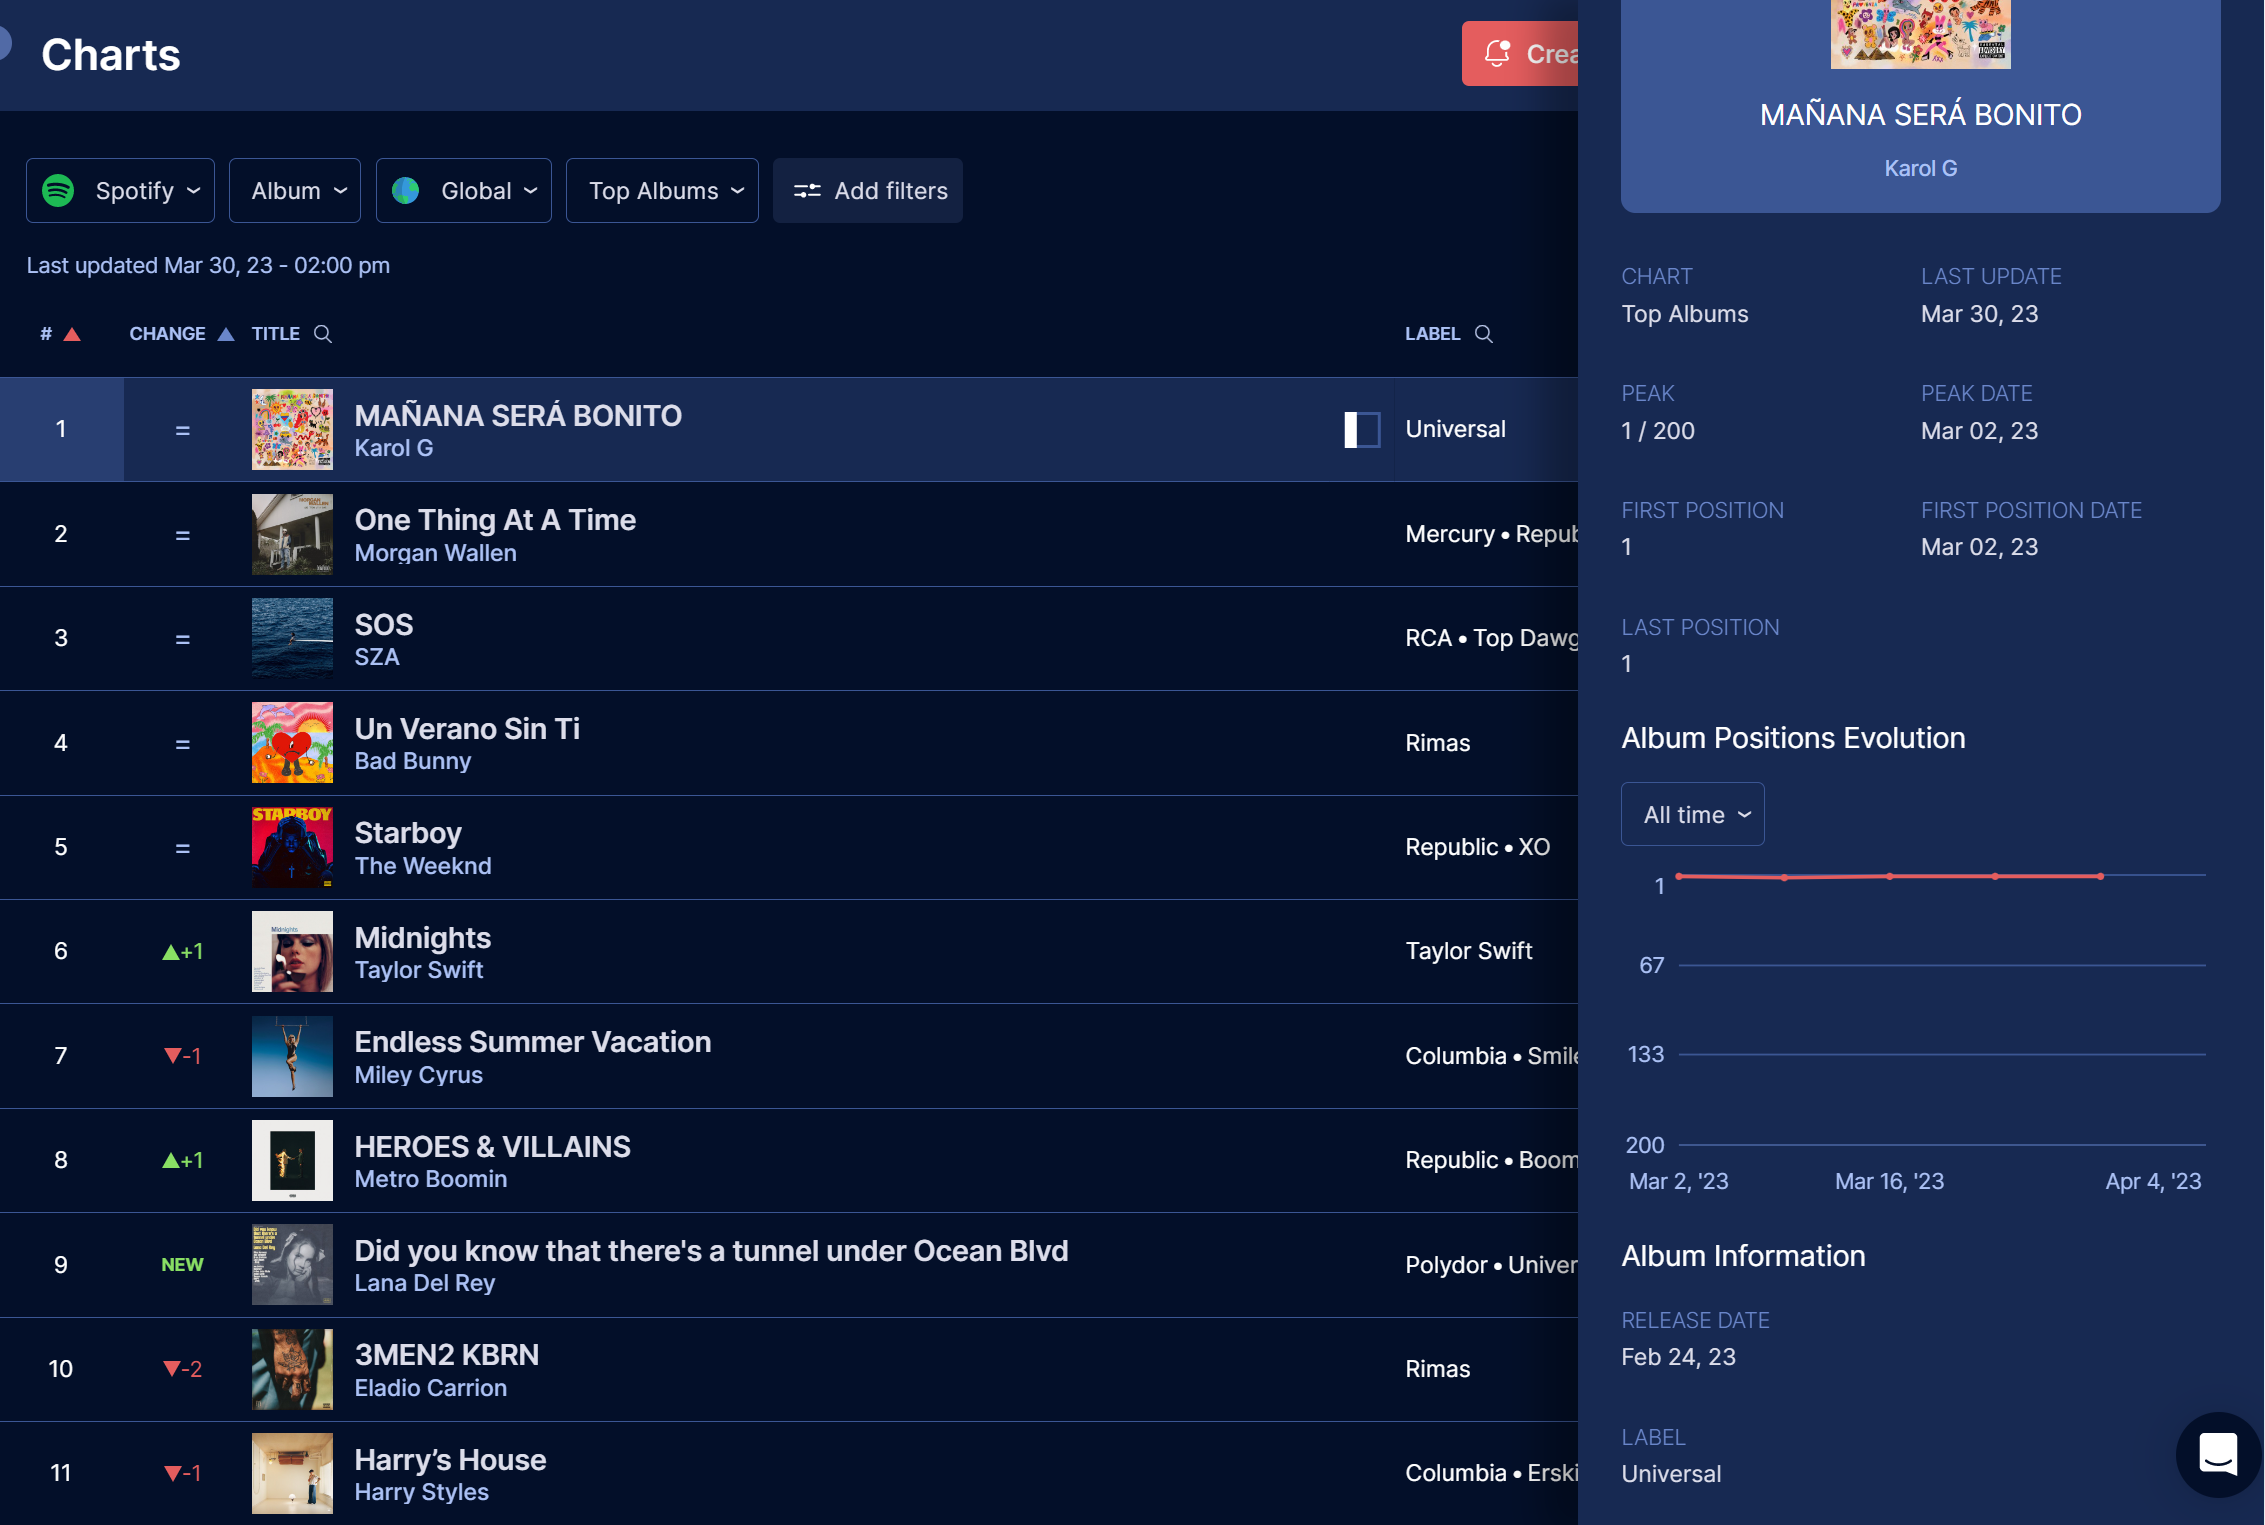Viewport: 2265px width, 1525px height.
Task: Open the All time range dropdown
Action: [x=1692, y=815]
